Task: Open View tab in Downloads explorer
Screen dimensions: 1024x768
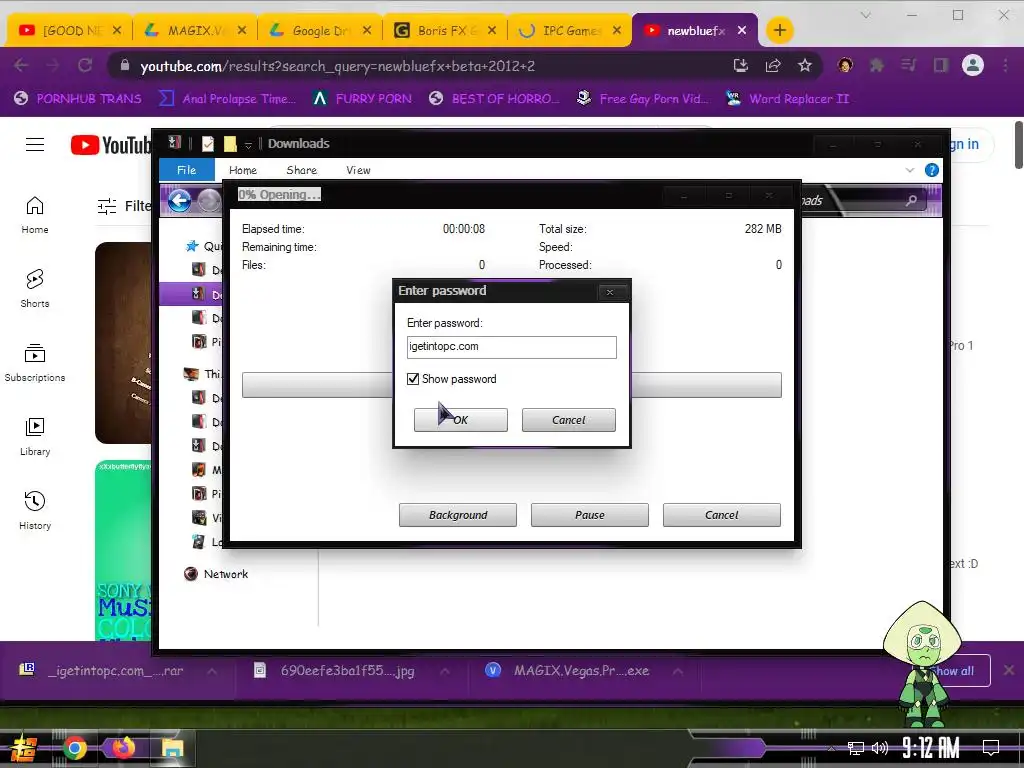Action: click(358, 170)
